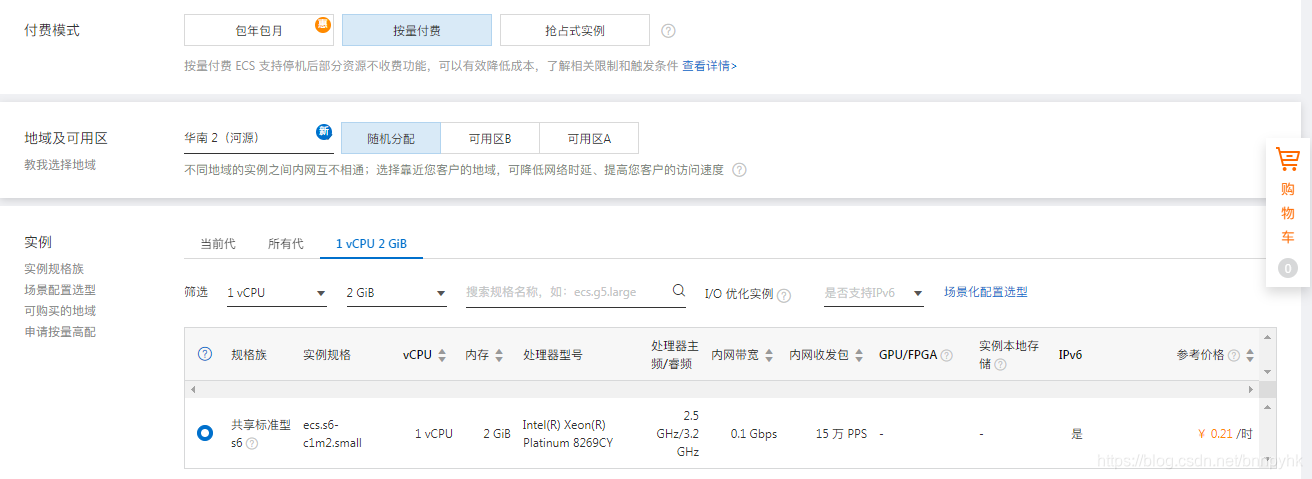Open the 是否支持IPv6 dropdown

874,293
